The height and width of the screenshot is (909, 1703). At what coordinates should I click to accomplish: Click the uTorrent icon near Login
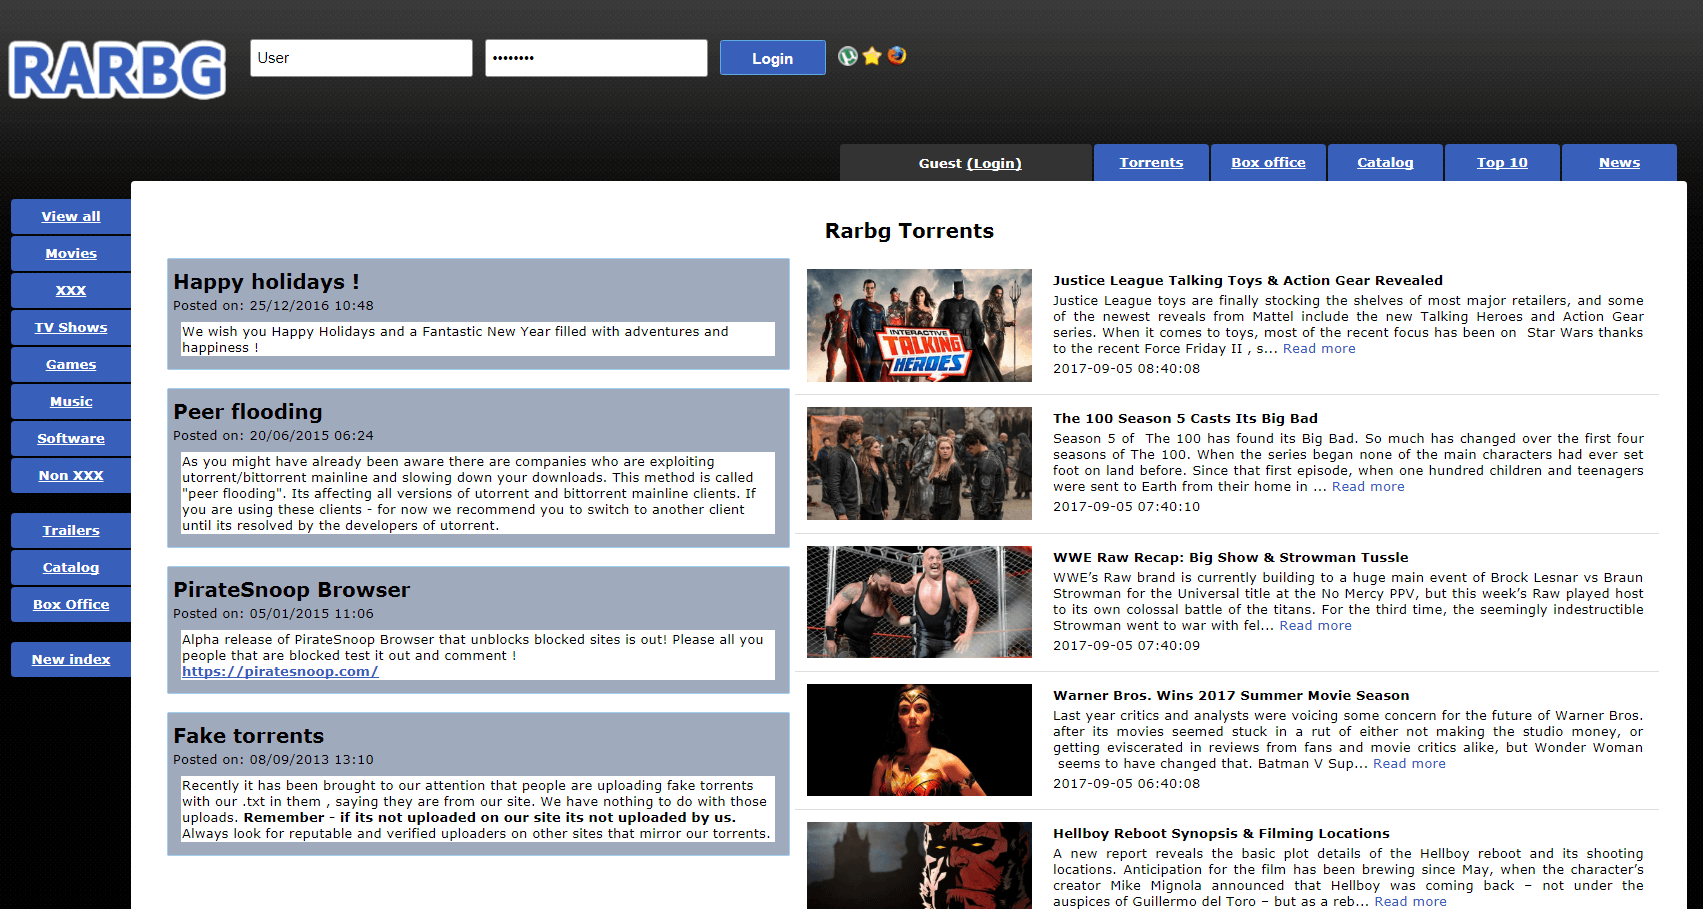(848, 56)
